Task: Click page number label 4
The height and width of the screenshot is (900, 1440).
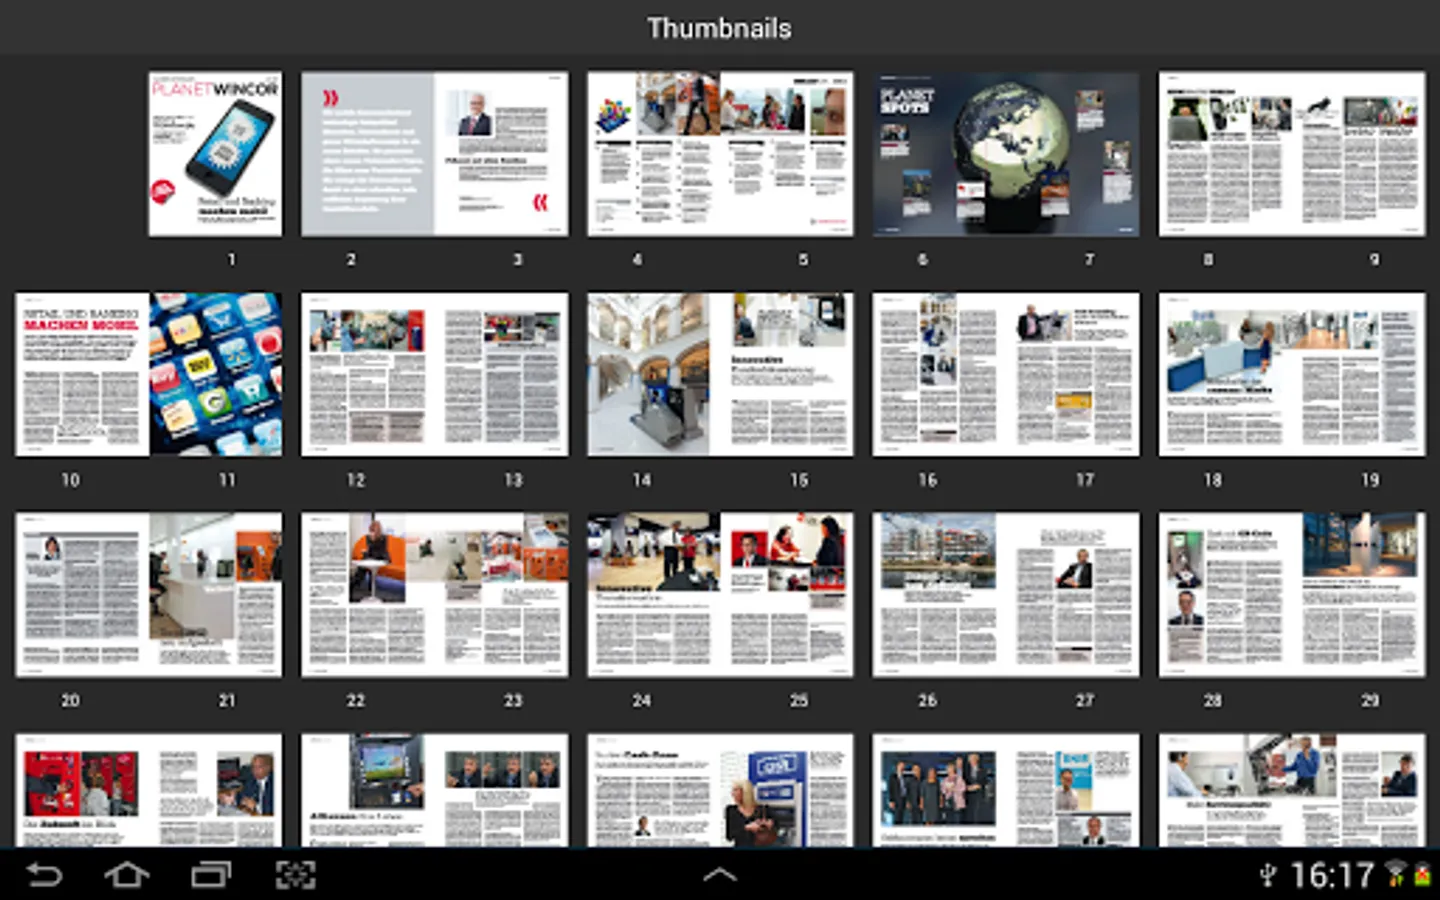Action: 637,259
